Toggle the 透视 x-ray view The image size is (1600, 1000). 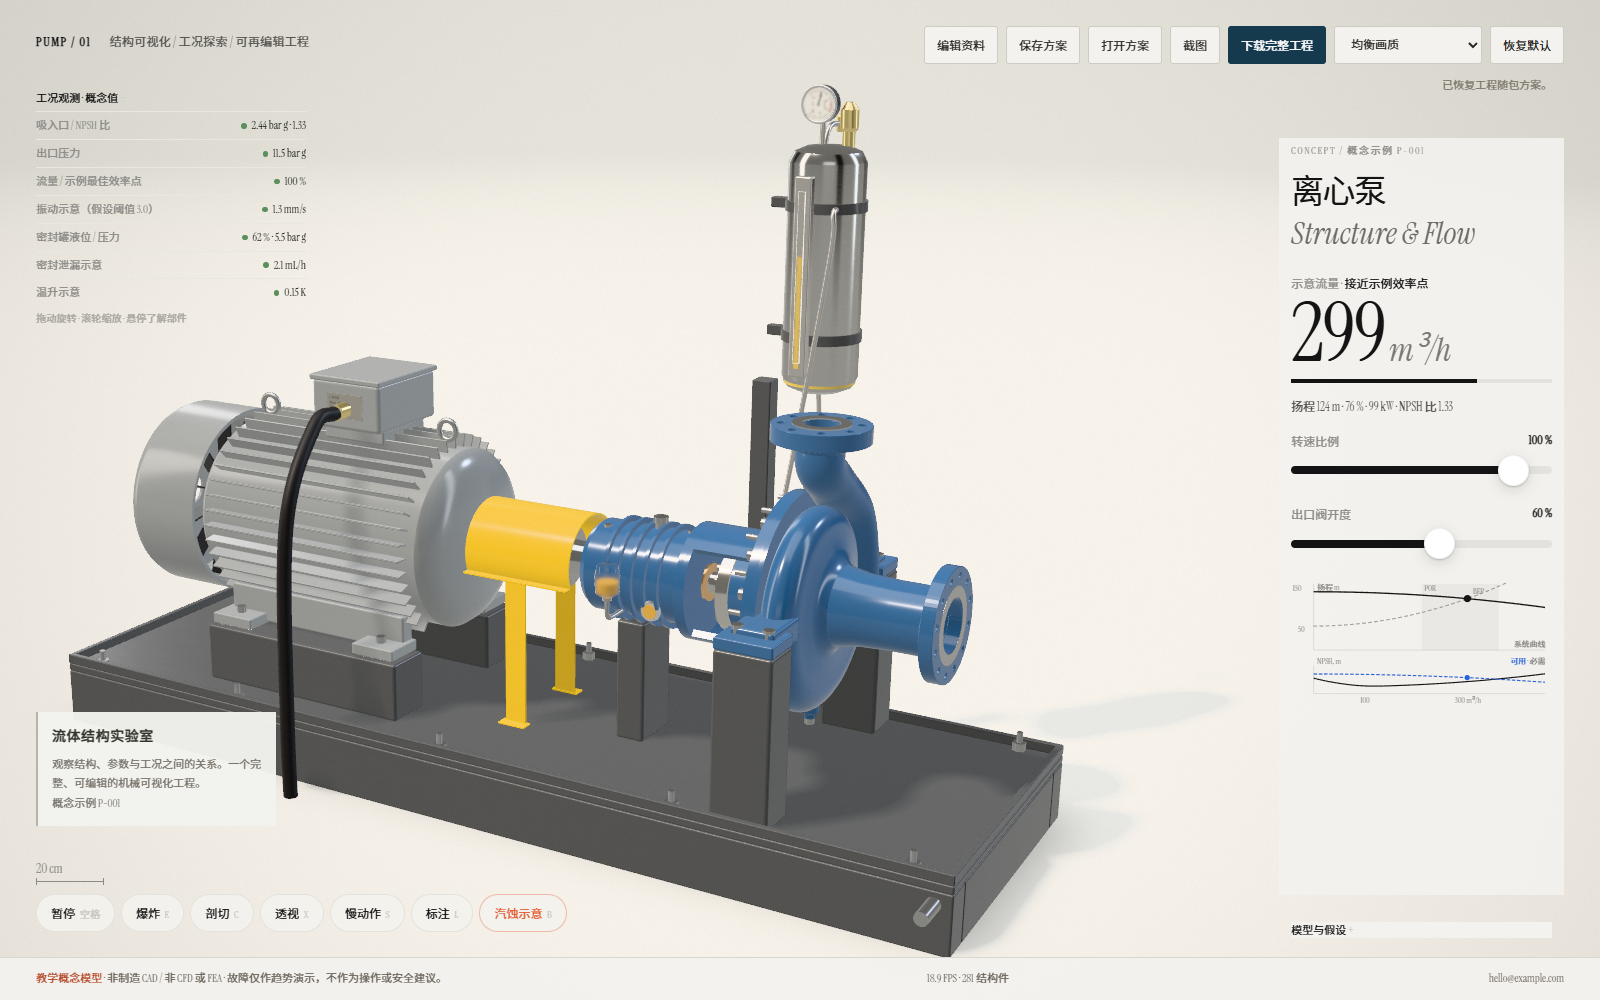tap(292, 913)
